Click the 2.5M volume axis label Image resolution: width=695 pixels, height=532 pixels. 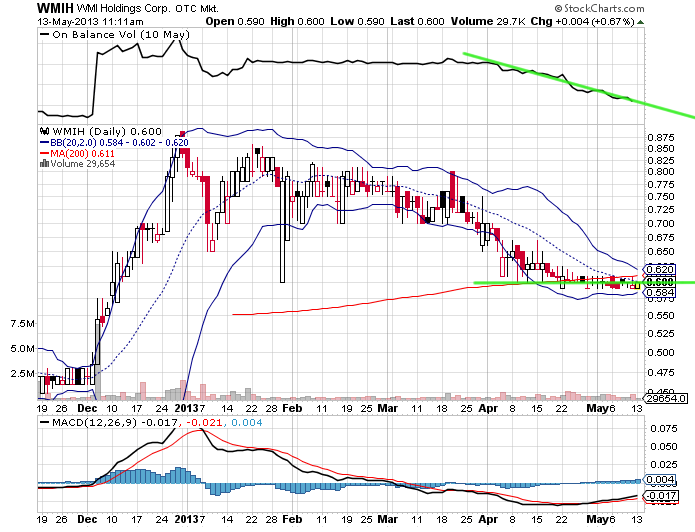22,374
